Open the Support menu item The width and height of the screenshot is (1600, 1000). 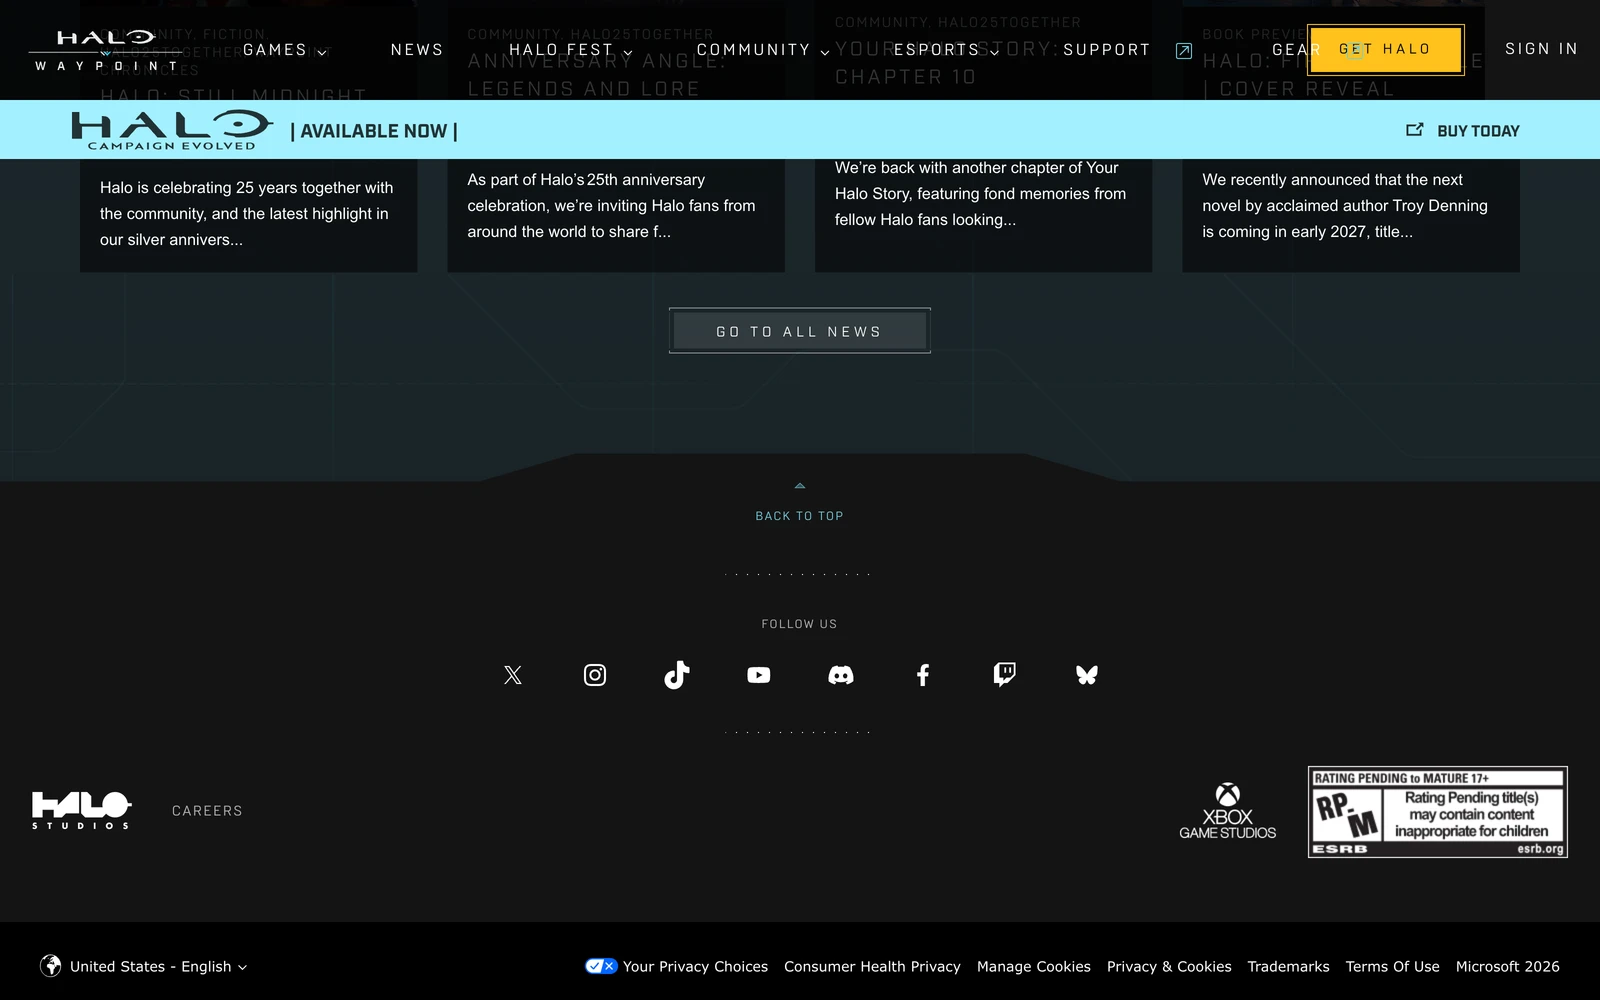click(1107, 50)
